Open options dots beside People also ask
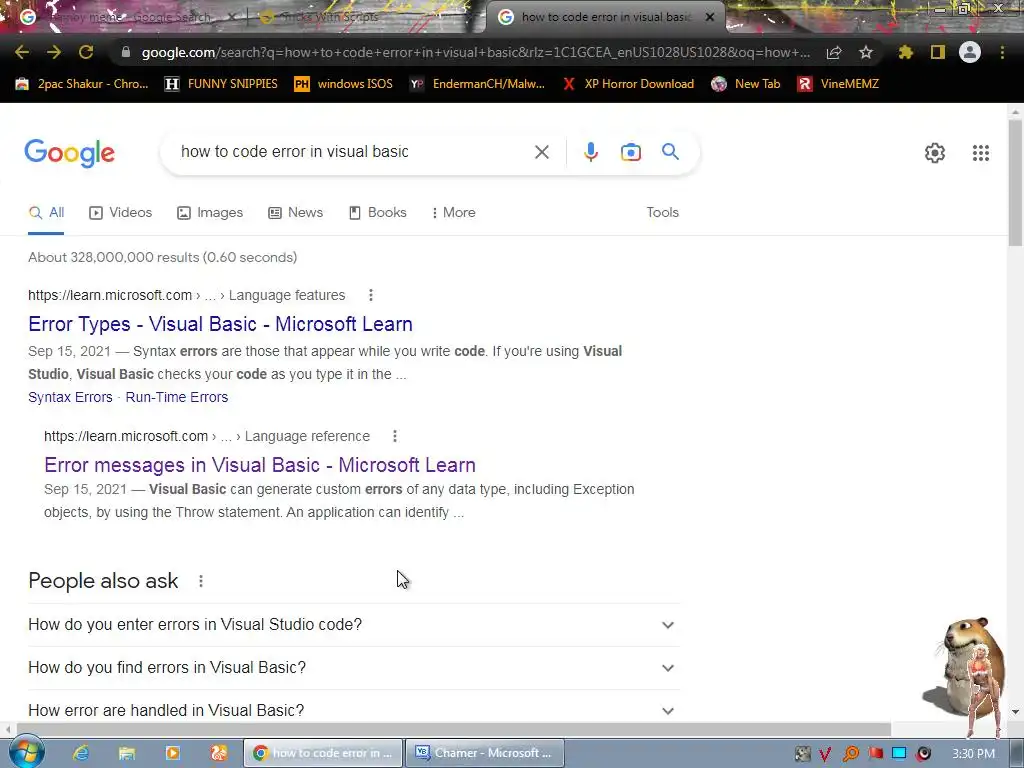1024x768 pixels. coord(201,581)
